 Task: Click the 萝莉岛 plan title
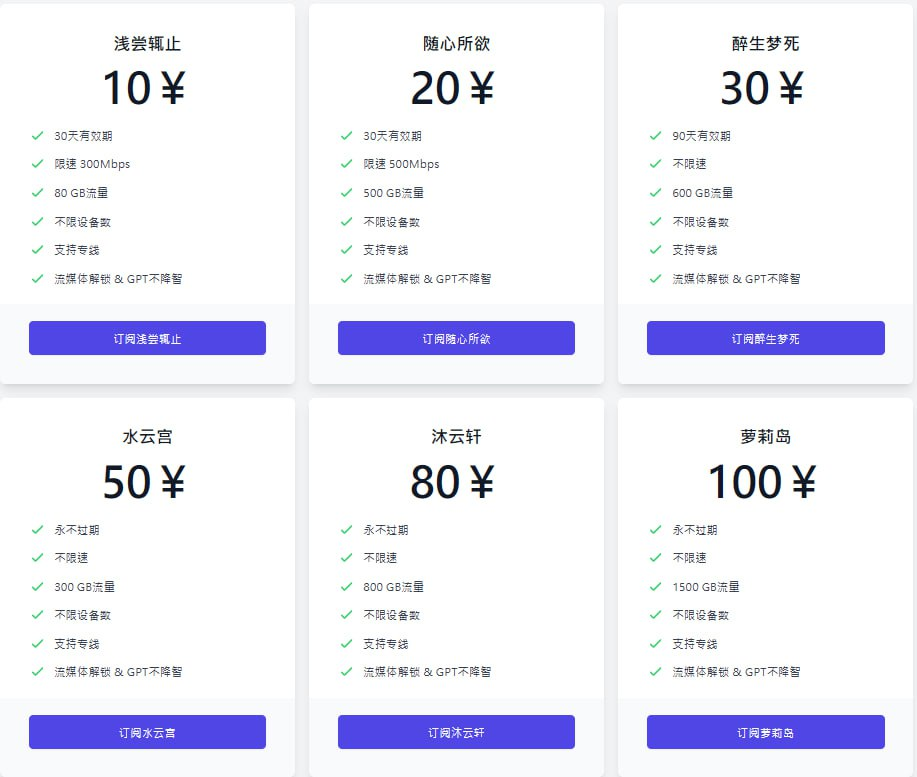point(765,436)
